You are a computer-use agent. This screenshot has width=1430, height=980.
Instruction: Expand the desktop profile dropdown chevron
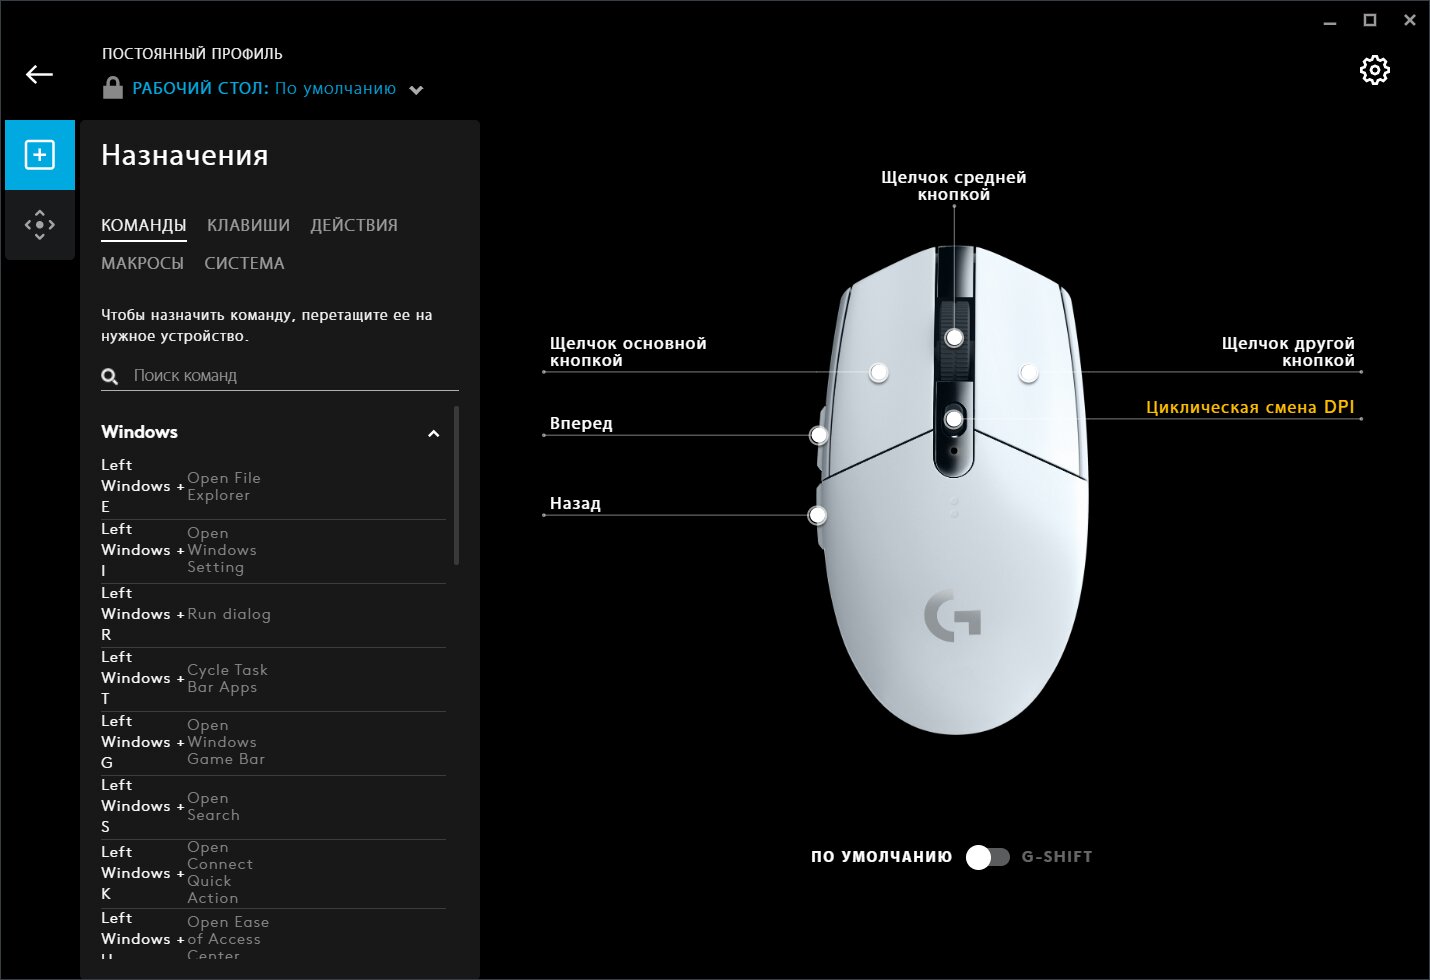pos(416,90)
